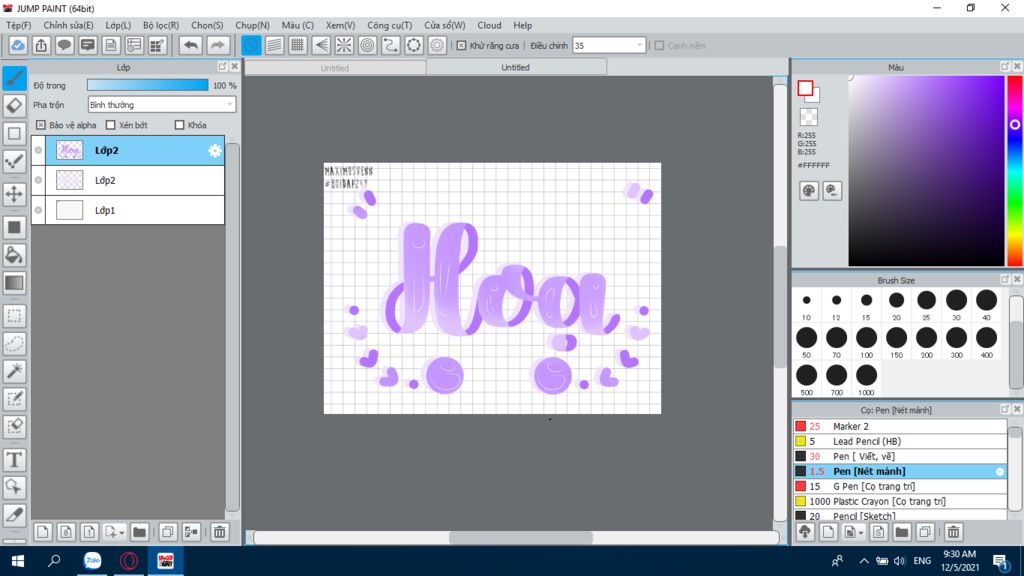This screenshot has height=576, width=1024.
Task: Choose the G Pen brush
Action: point(900,486)
